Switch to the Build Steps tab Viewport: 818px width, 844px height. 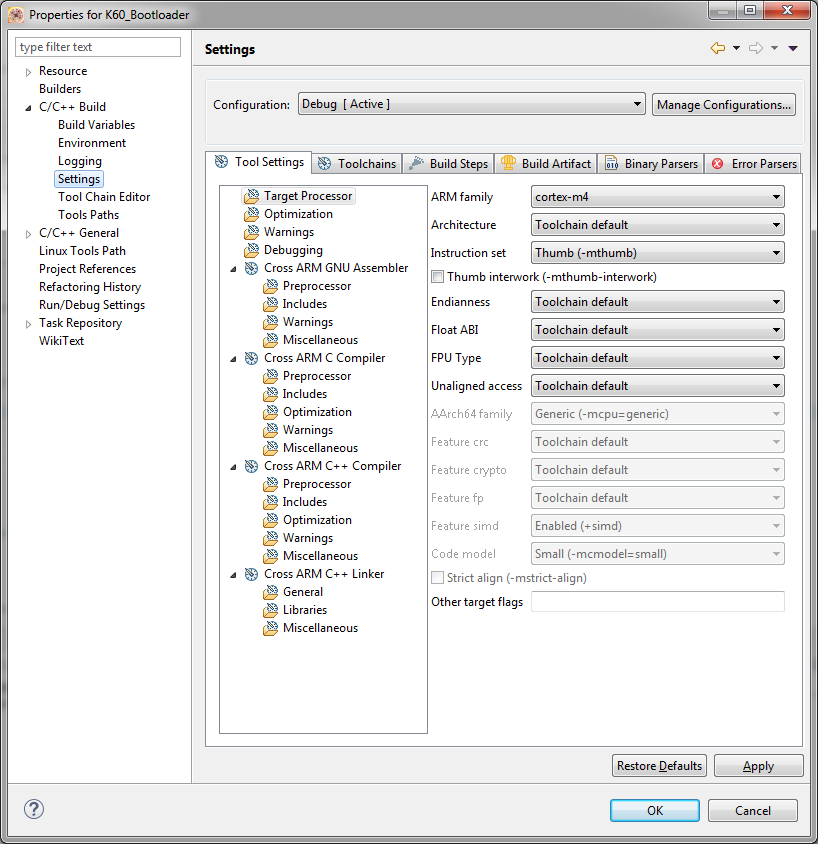click(448, 164)
